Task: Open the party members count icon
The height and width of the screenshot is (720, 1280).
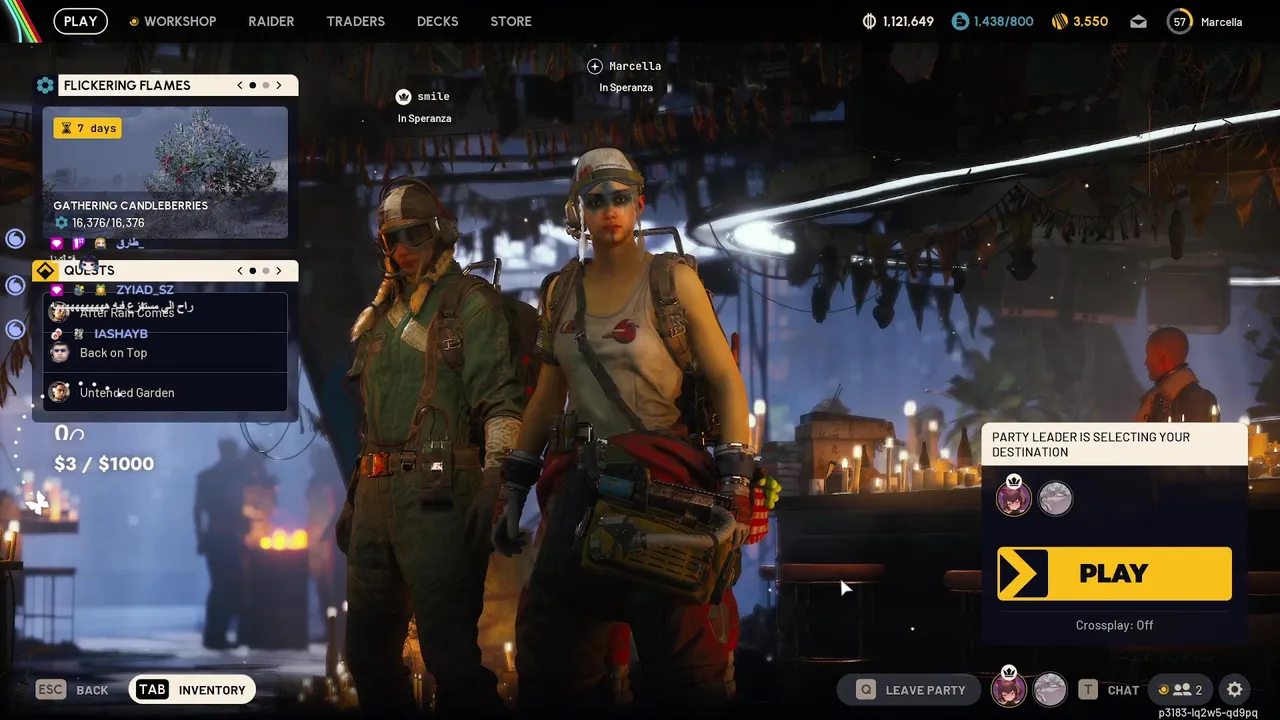Action: pos(1181,690)
